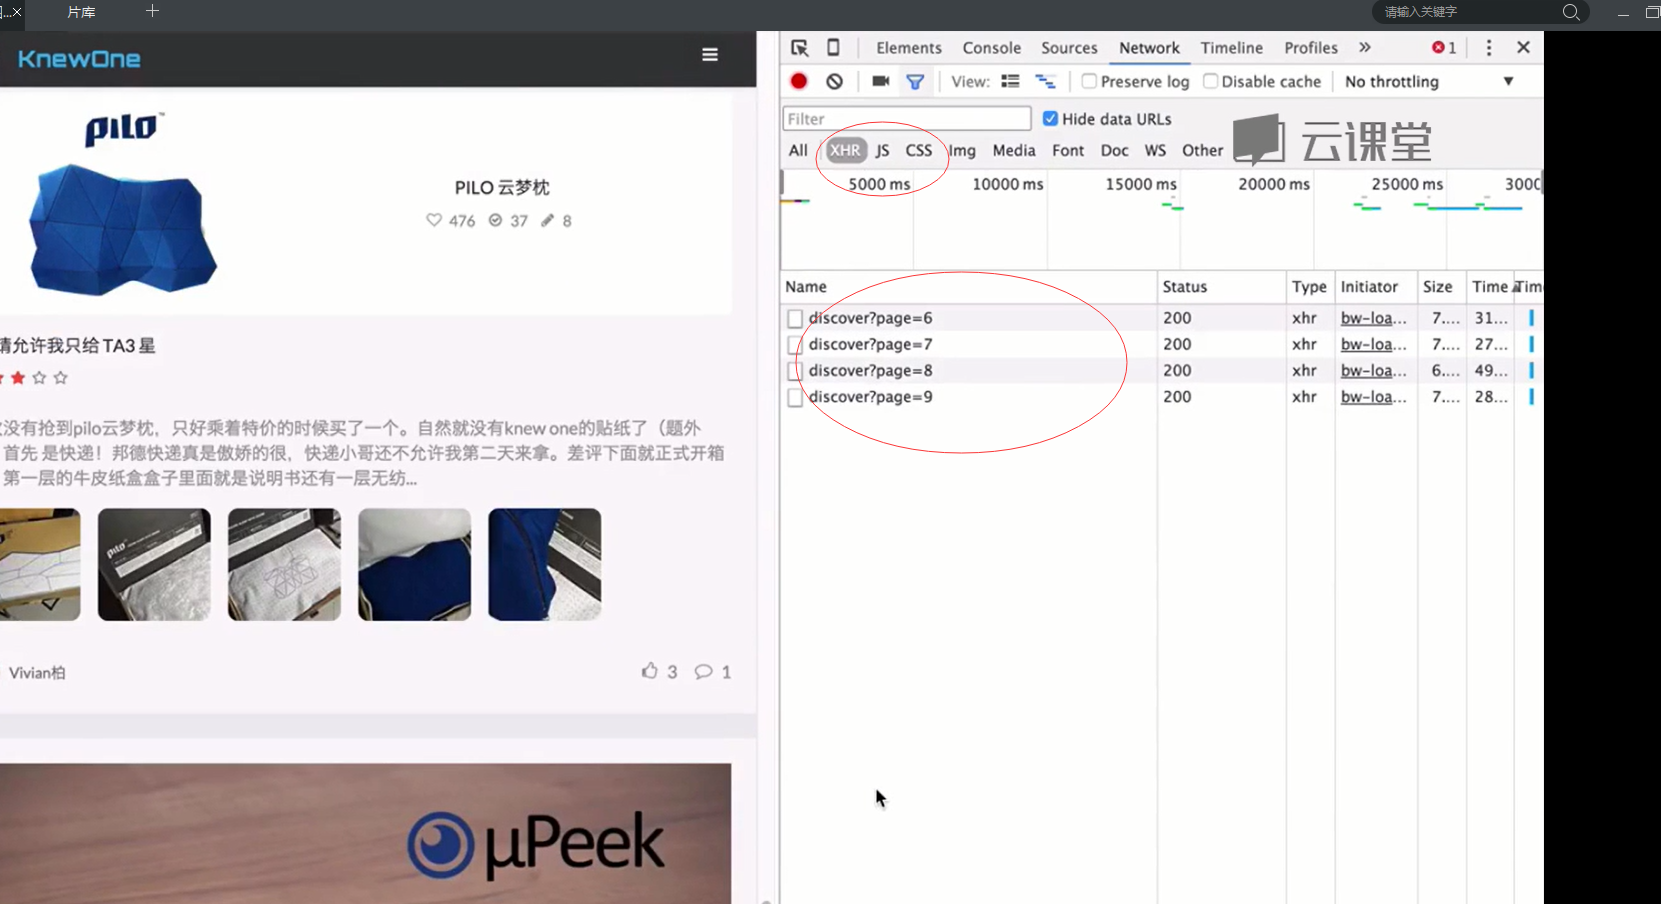Open reviewer Vivian柏 profile name
This screenshot has width=1661, height=904.
pos(37,673)
